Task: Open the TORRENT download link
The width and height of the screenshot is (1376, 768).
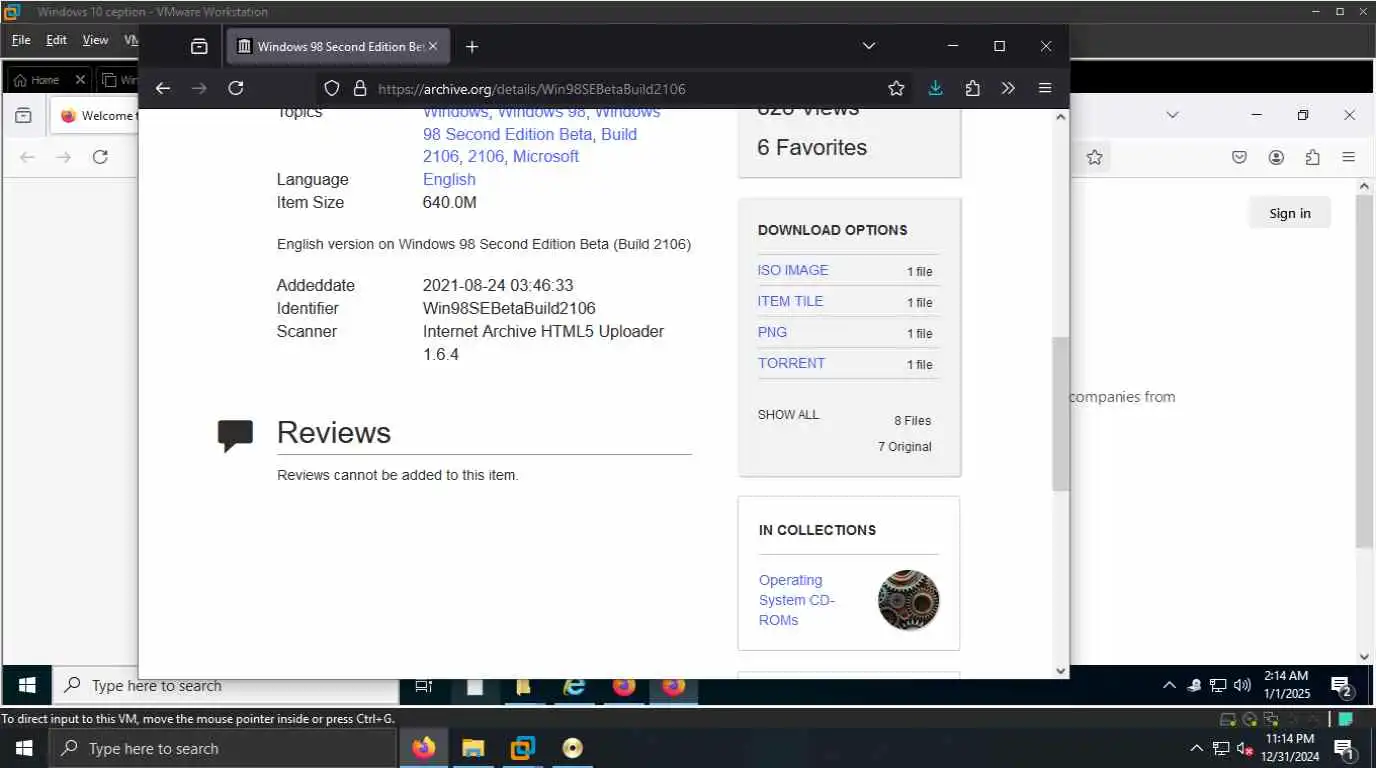Action: [791, 363]
